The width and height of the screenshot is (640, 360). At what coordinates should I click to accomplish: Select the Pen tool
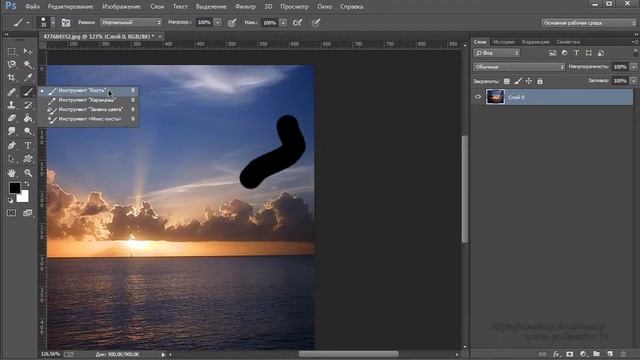[11, 145]
